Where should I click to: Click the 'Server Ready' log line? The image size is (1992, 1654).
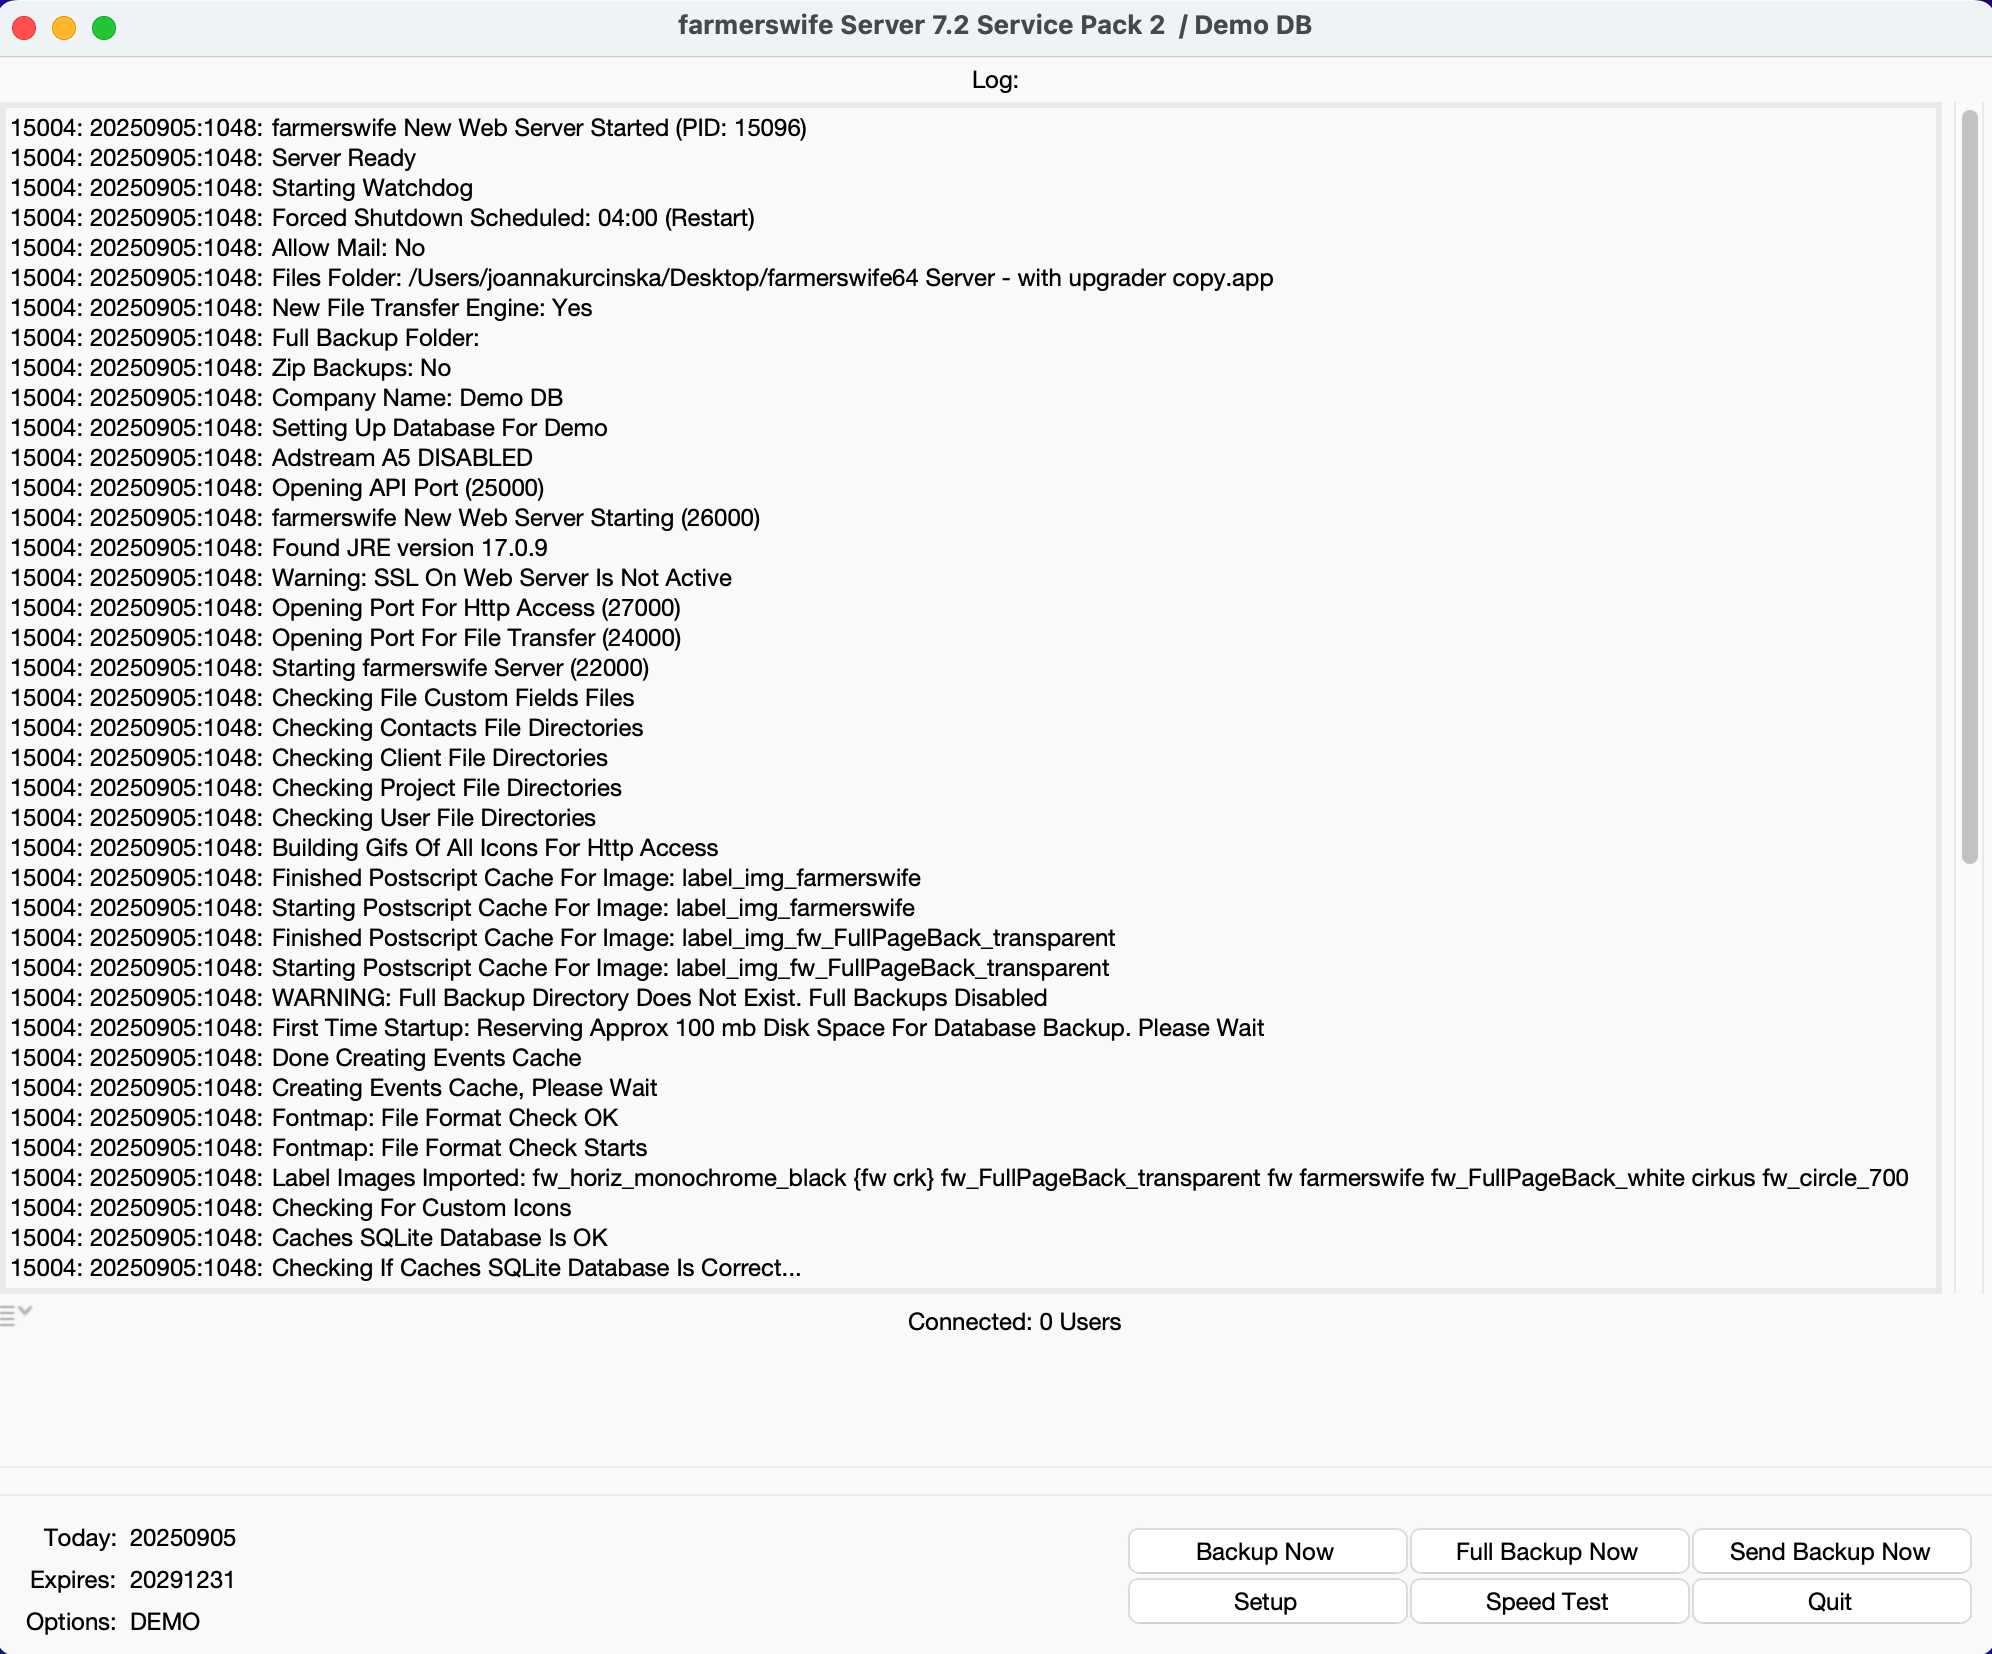point(343,158)
